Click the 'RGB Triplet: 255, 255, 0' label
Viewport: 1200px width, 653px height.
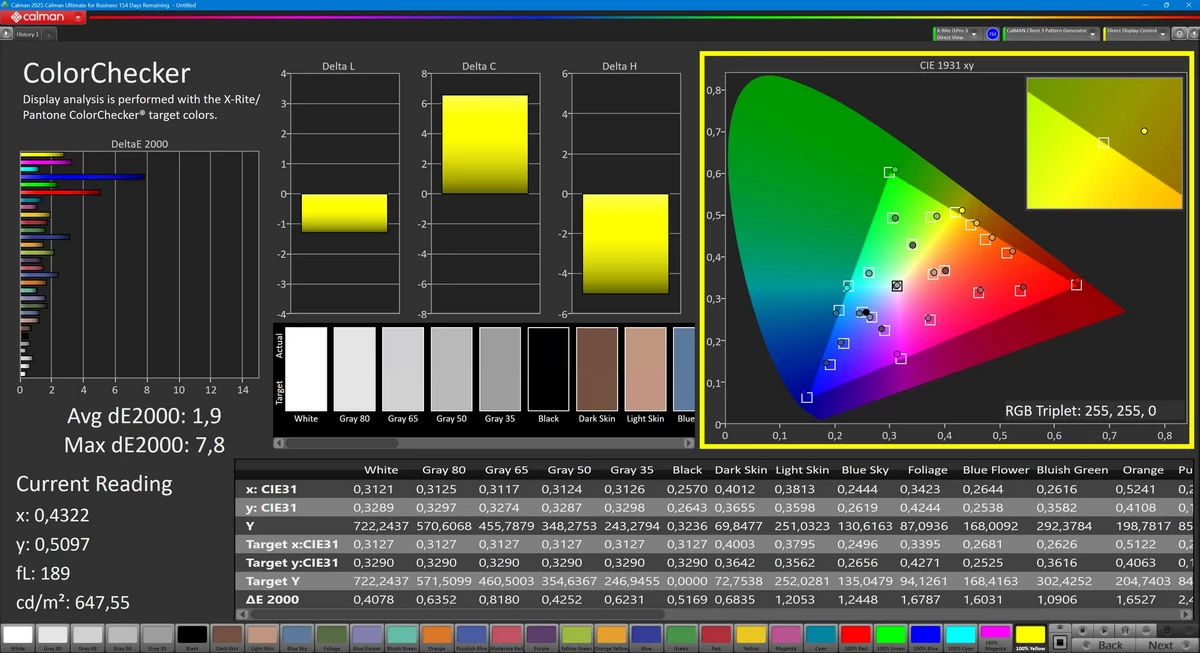[1081, 410]
